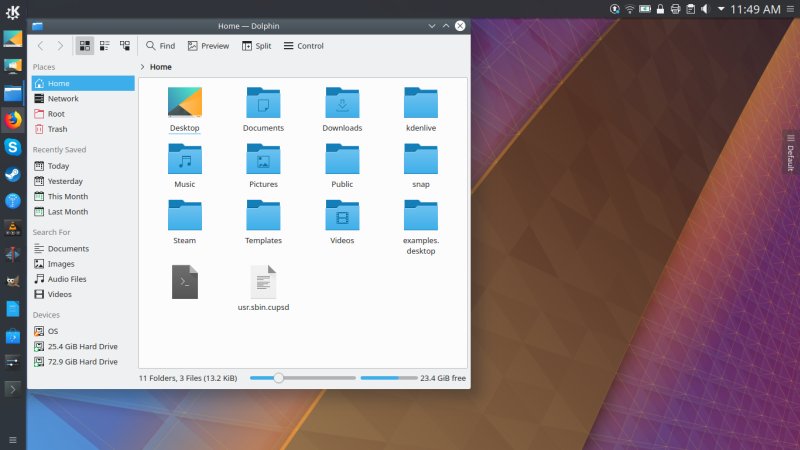The image size is (800, 450).
Task: Go forward with the right arrow button
Action: tap(60, 46)
